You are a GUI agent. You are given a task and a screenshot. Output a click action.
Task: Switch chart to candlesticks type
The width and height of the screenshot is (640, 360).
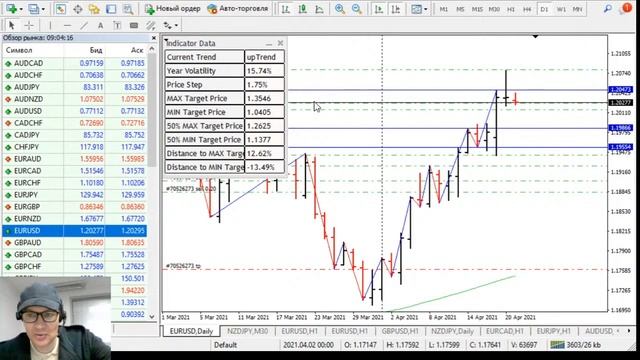click(302, 9)
